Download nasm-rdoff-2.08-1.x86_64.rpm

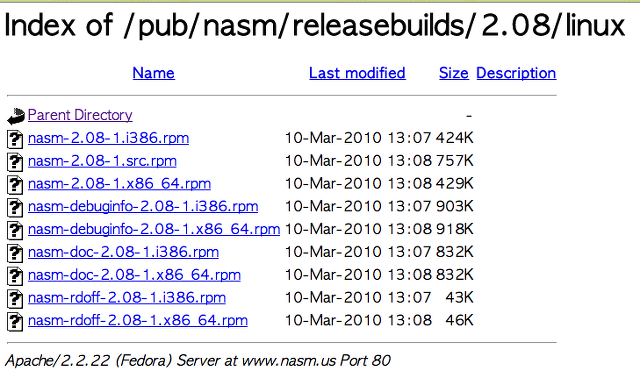138,321
